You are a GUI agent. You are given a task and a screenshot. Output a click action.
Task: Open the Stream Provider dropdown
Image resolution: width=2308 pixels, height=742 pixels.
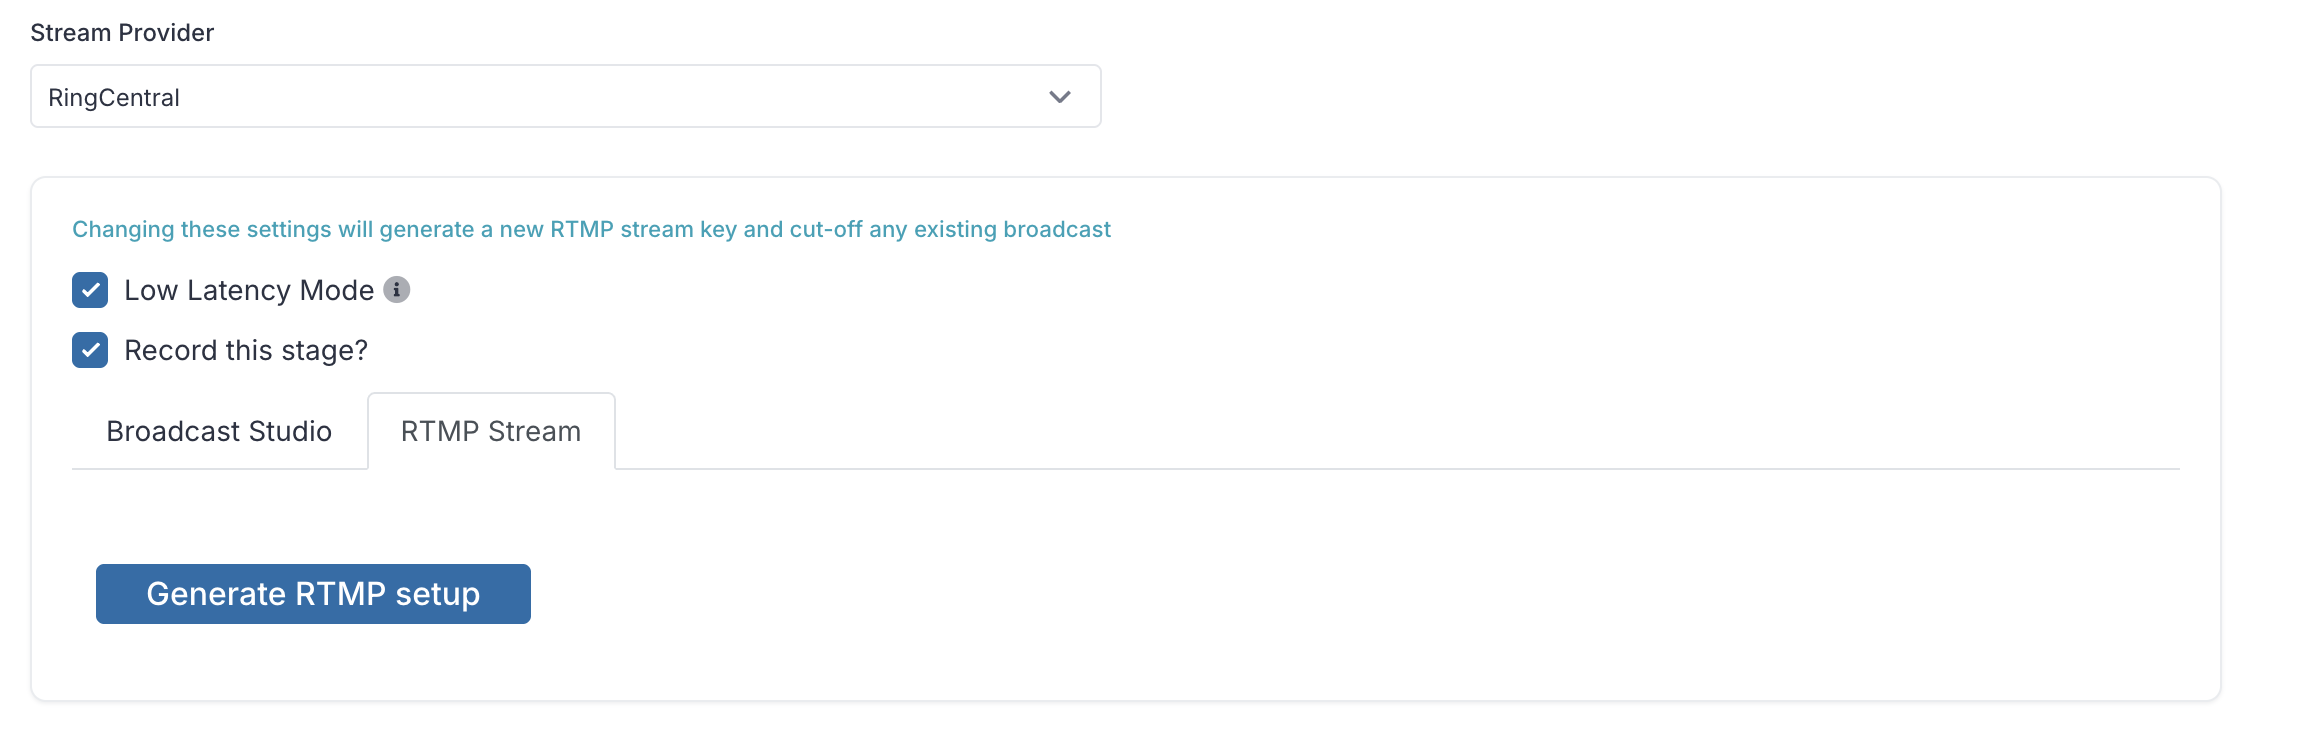coord(566,96)
